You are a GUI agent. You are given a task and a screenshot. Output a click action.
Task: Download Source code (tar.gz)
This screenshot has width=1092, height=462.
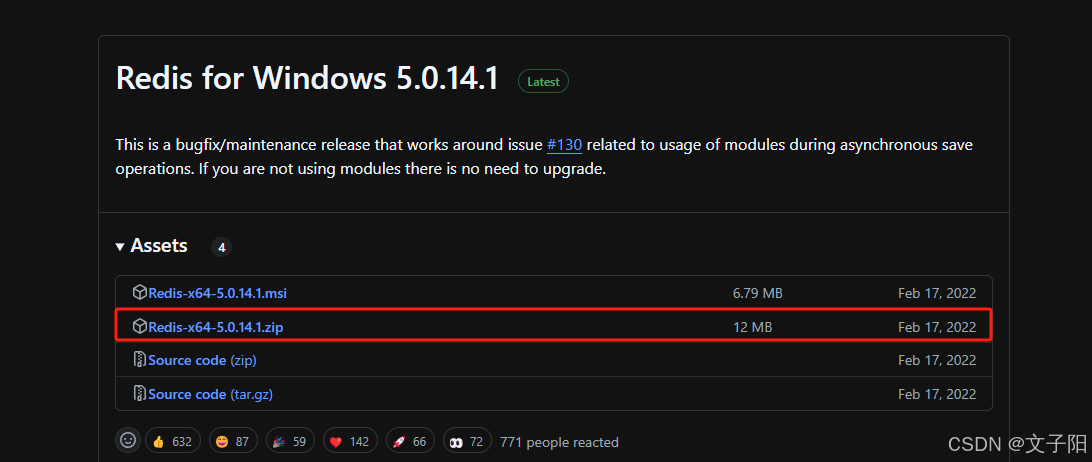click(210, 394)
